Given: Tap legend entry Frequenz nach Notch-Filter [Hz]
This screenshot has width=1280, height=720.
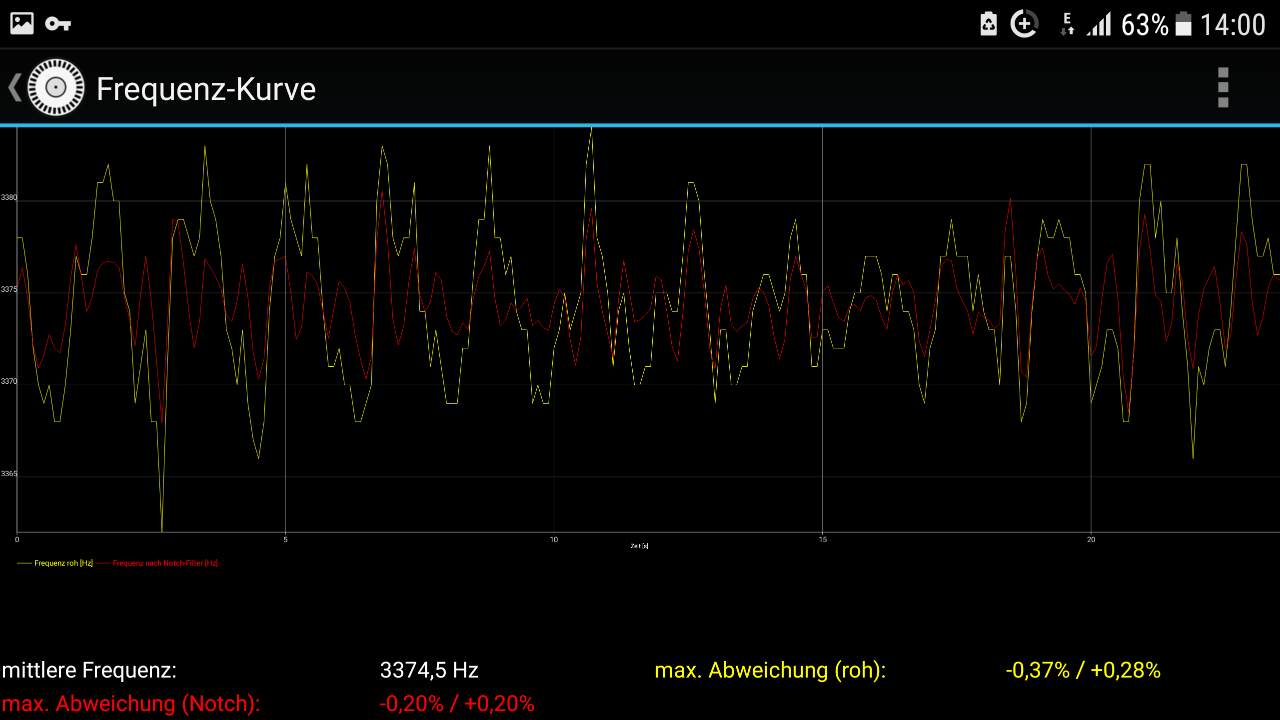Looking at the screenshot, I should click(158, 563).
